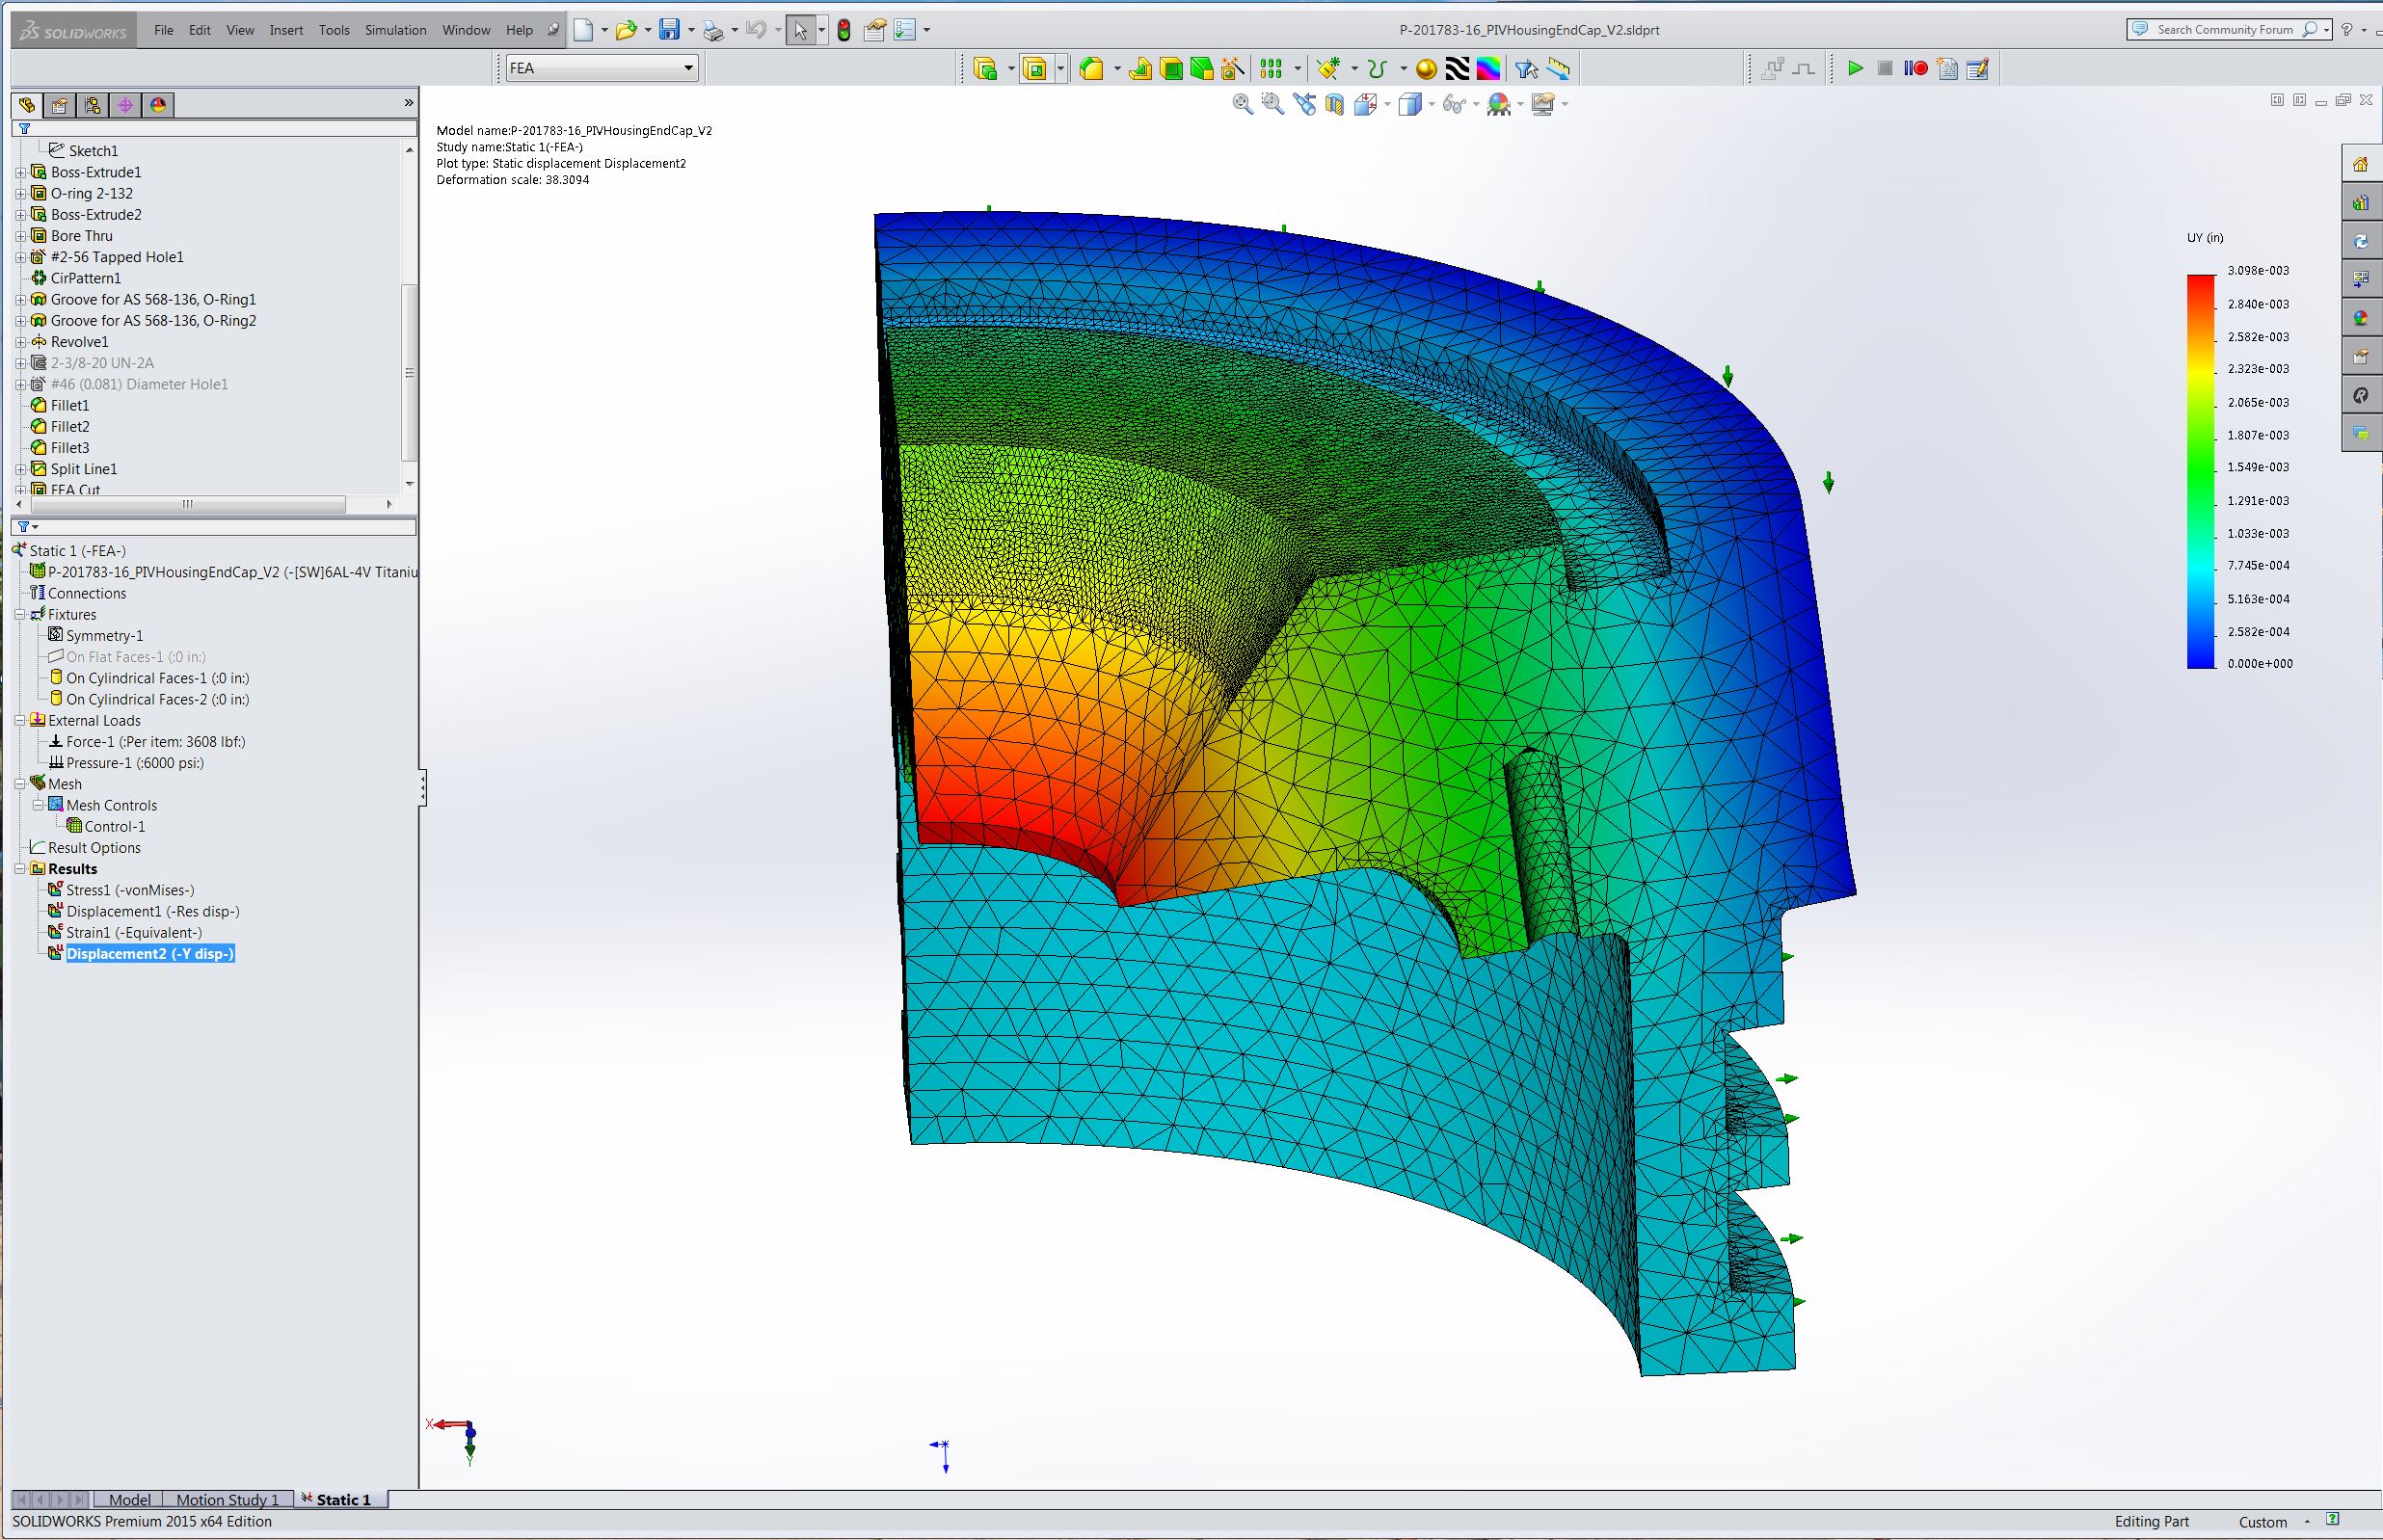Click the Zoom to Fit icon

coord(1242,104)
